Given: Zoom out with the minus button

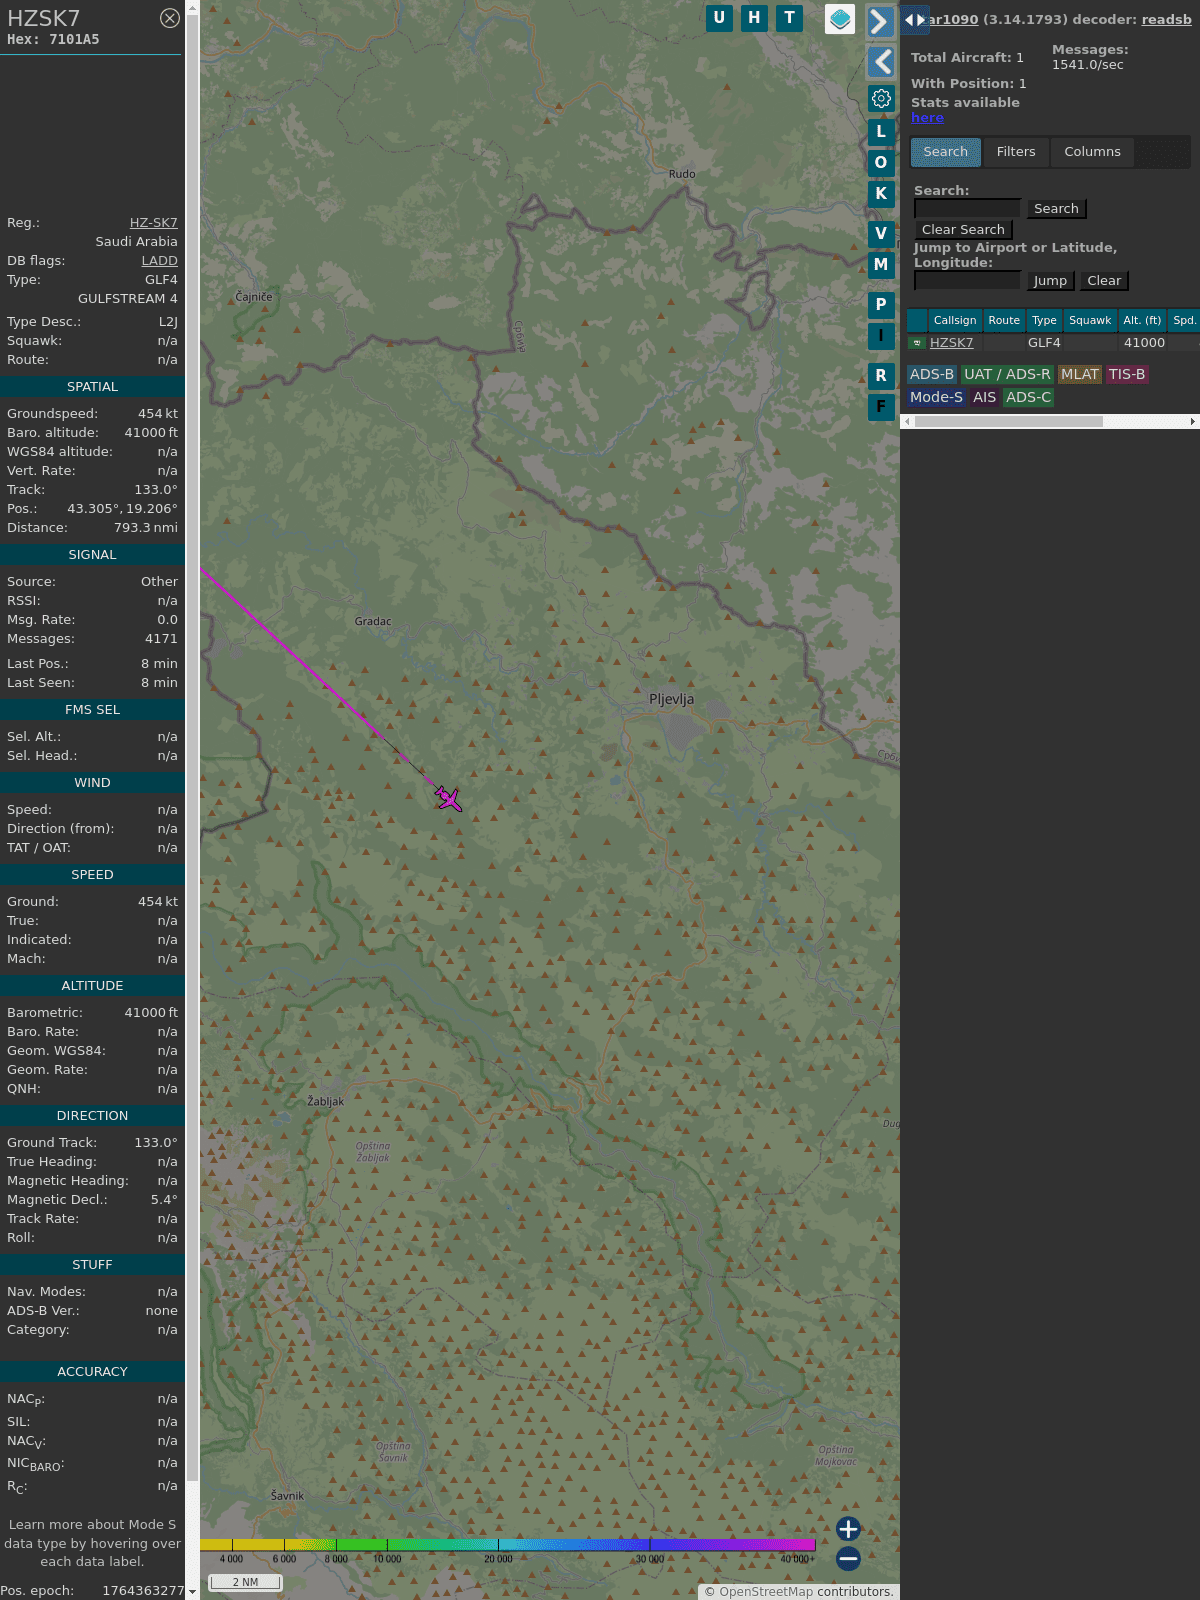Looking at the screenshot, I should point(848,1558).
